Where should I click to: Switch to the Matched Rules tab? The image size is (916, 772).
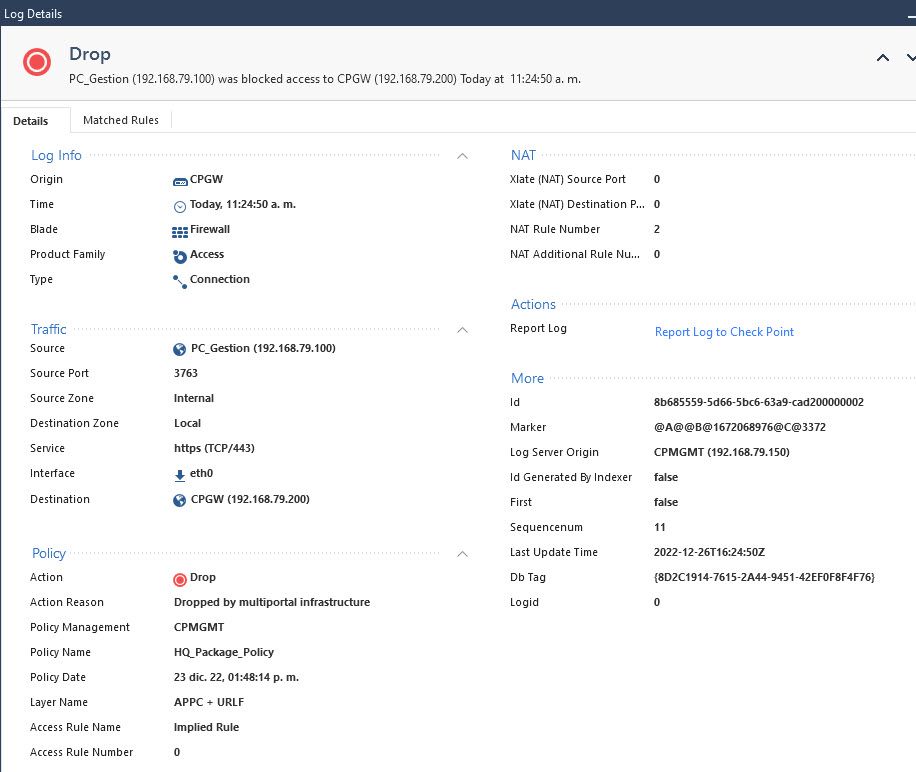coord(121,120)
